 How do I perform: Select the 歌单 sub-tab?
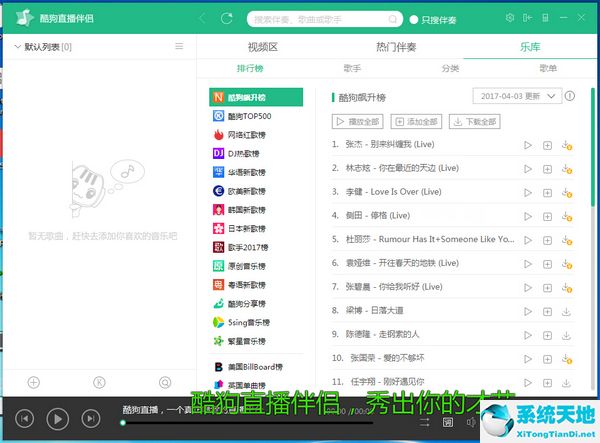tap(548, 68)
